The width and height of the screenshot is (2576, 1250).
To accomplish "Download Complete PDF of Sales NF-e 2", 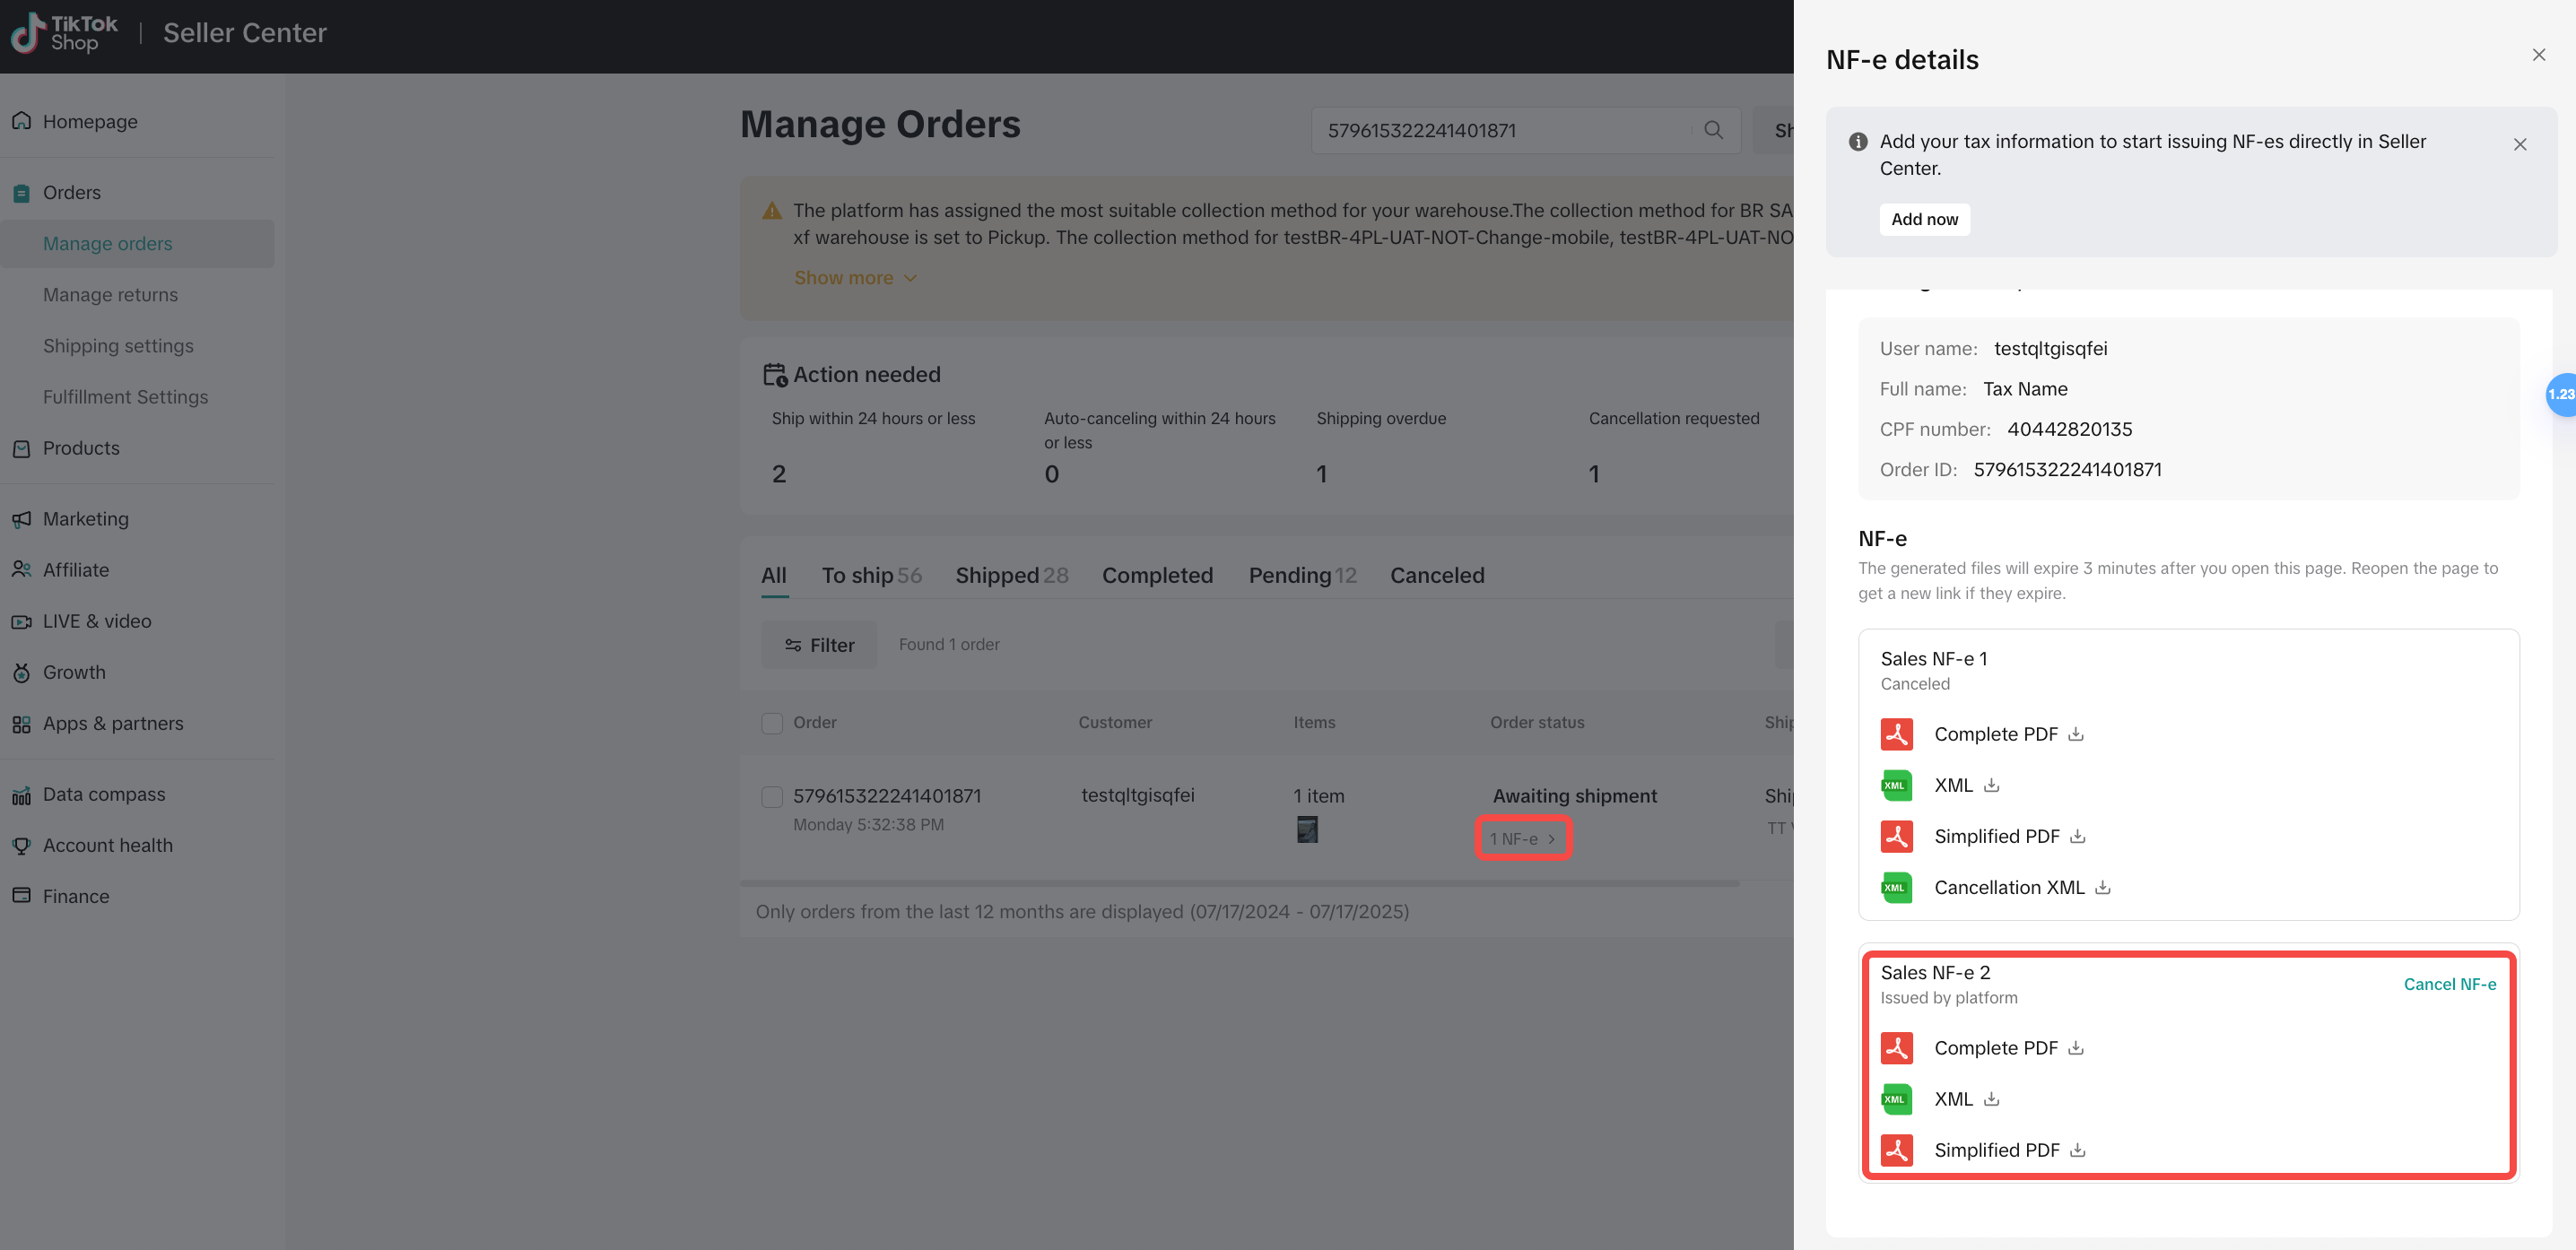I will coord(2076,1048).
